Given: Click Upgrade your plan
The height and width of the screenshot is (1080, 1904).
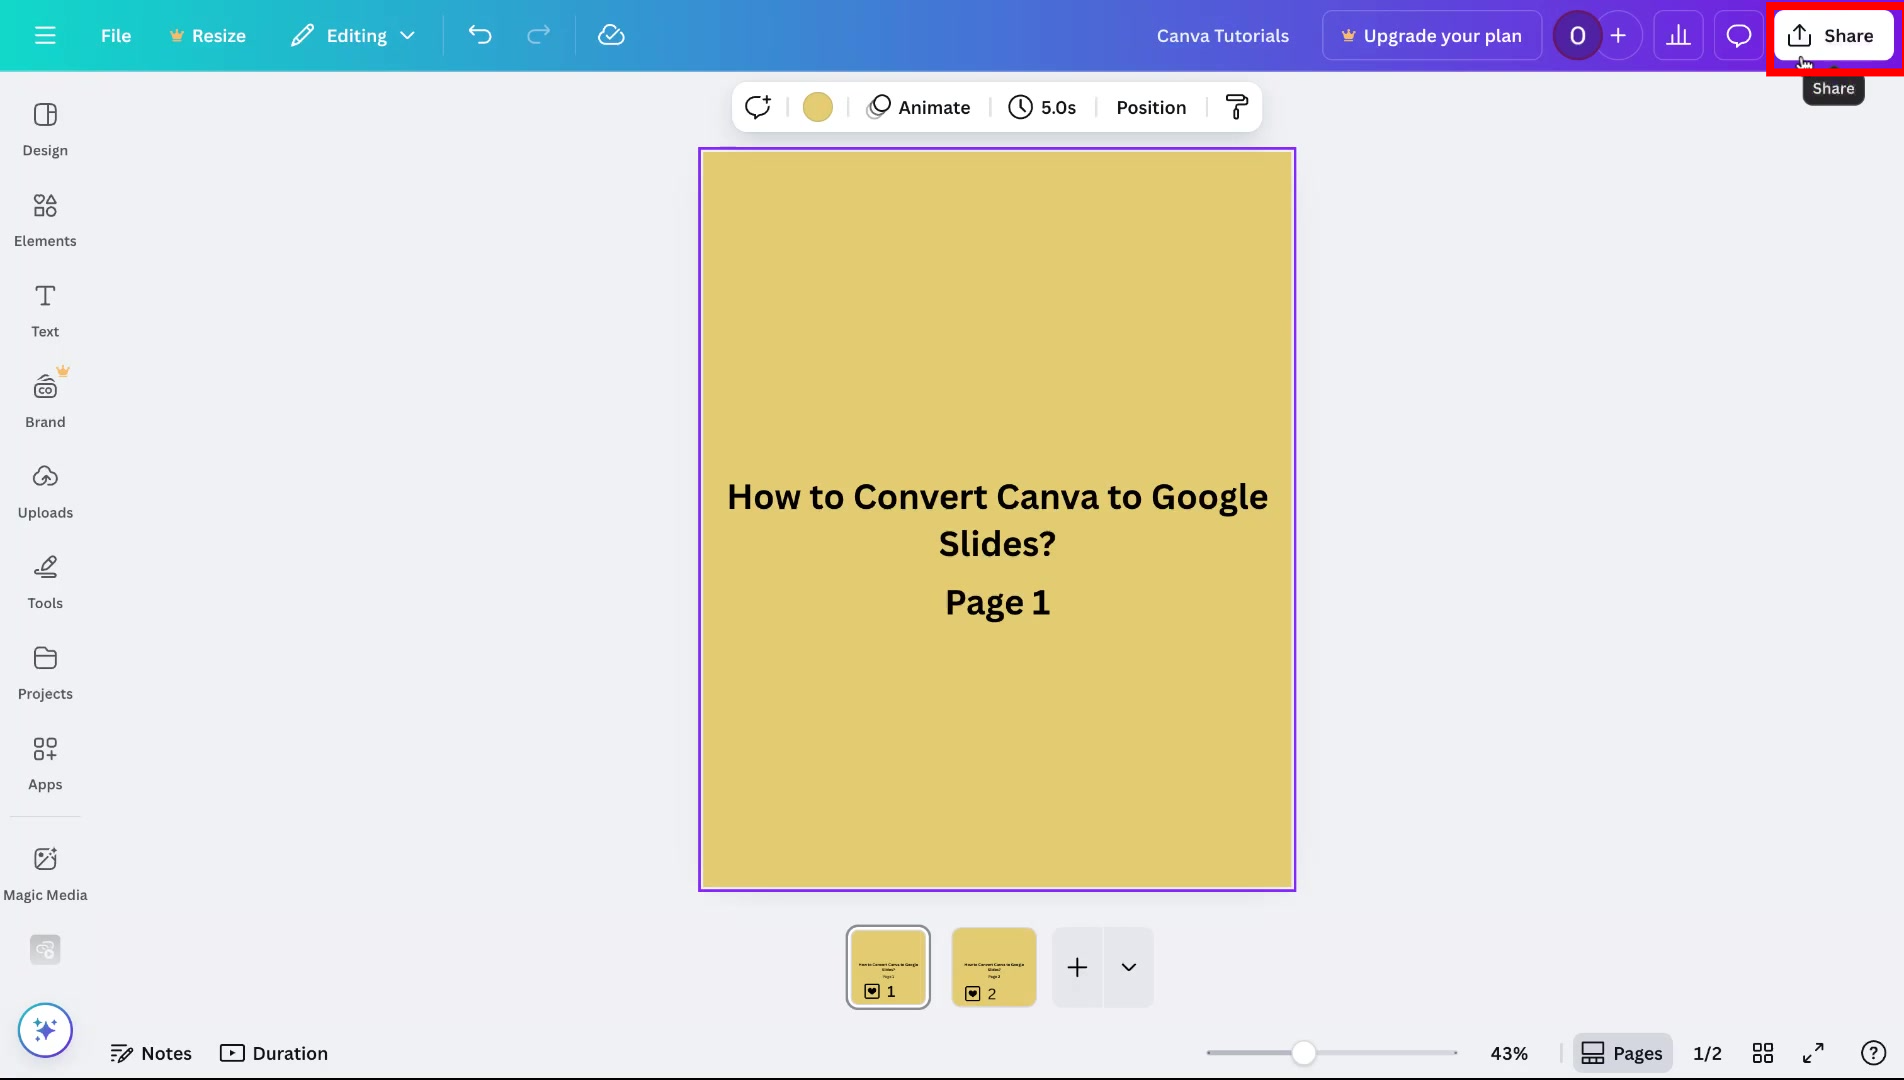Looking at the screenshot, I should coord(1431,35).
